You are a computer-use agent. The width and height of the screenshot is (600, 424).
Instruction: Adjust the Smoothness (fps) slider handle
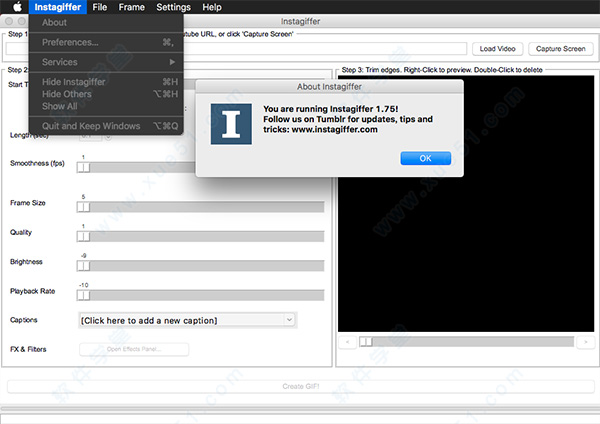point(83,168)
